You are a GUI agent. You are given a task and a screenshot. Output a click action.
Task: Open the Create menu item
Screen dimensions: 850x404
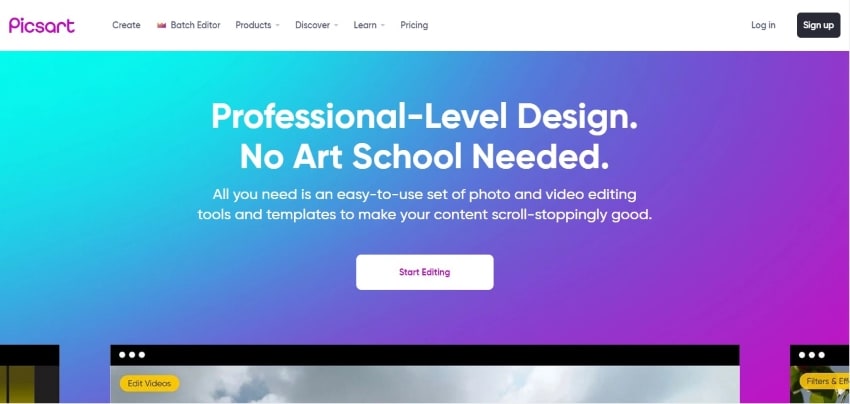[x=126, y=25]
